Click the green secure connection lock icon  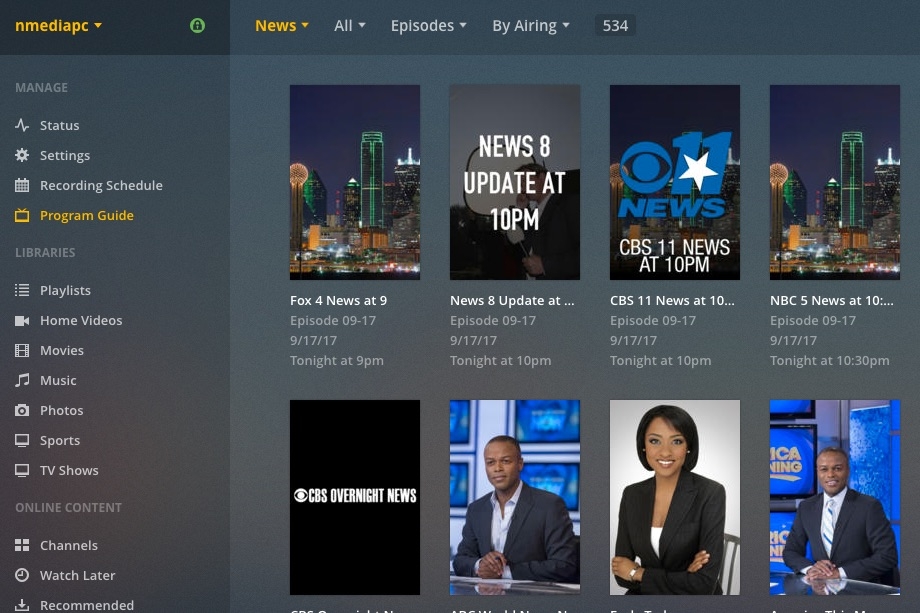coord(197,25)
